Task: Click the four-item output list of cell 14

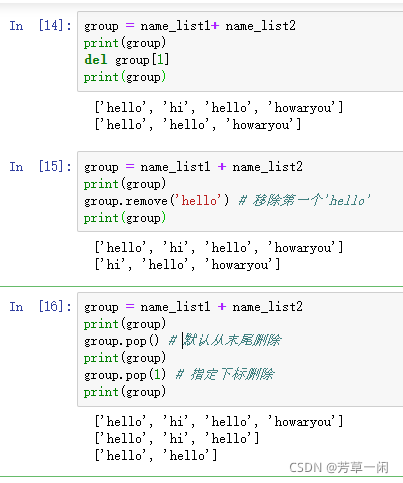Action: tap(219, 108)
